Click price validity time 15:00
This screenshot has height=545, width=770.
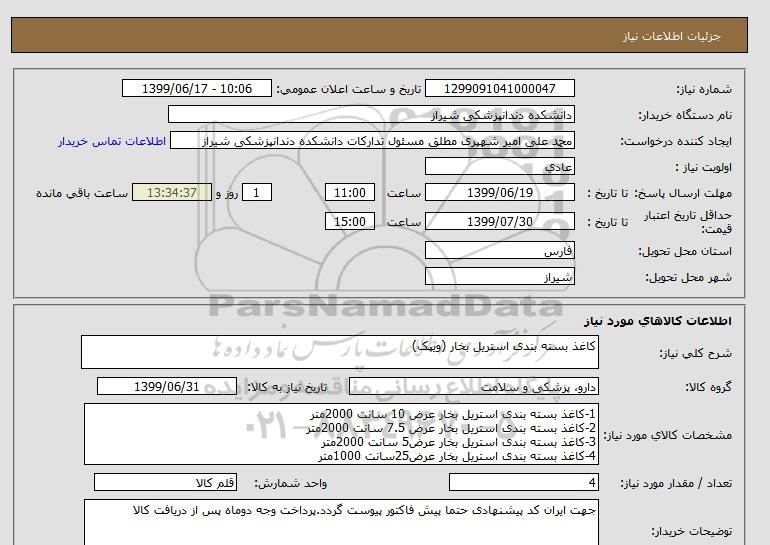click(x=350, y=221)
